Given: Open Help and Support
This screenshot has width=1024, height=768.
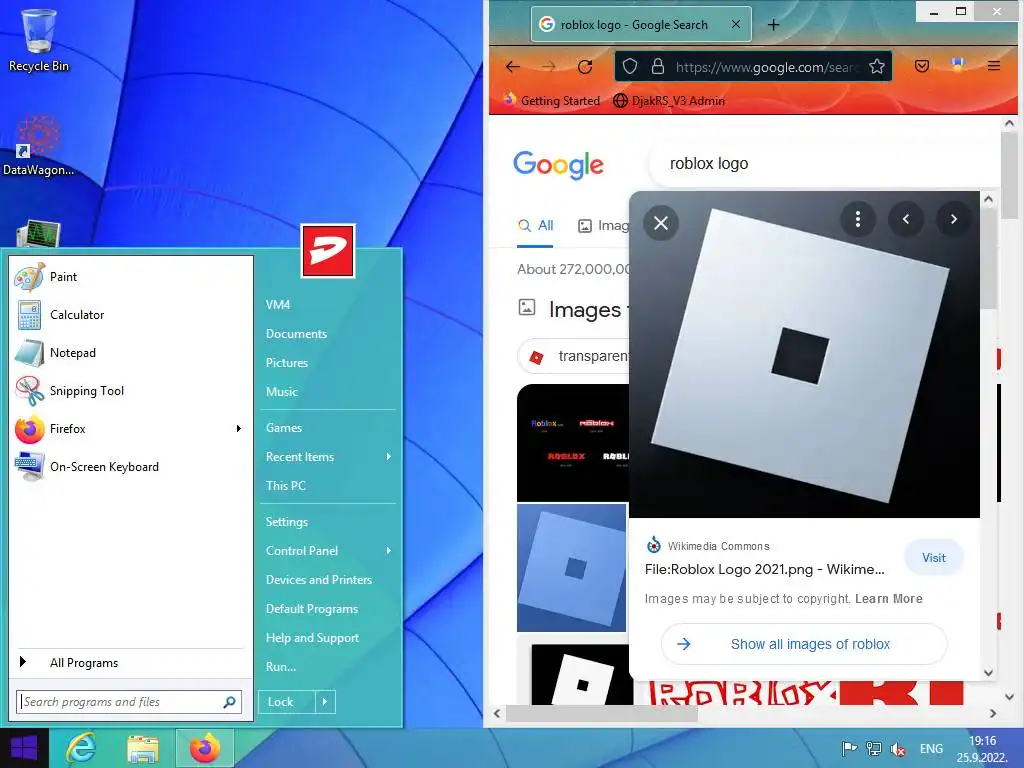Looking at the screenshot, I should tap(312, 638).
